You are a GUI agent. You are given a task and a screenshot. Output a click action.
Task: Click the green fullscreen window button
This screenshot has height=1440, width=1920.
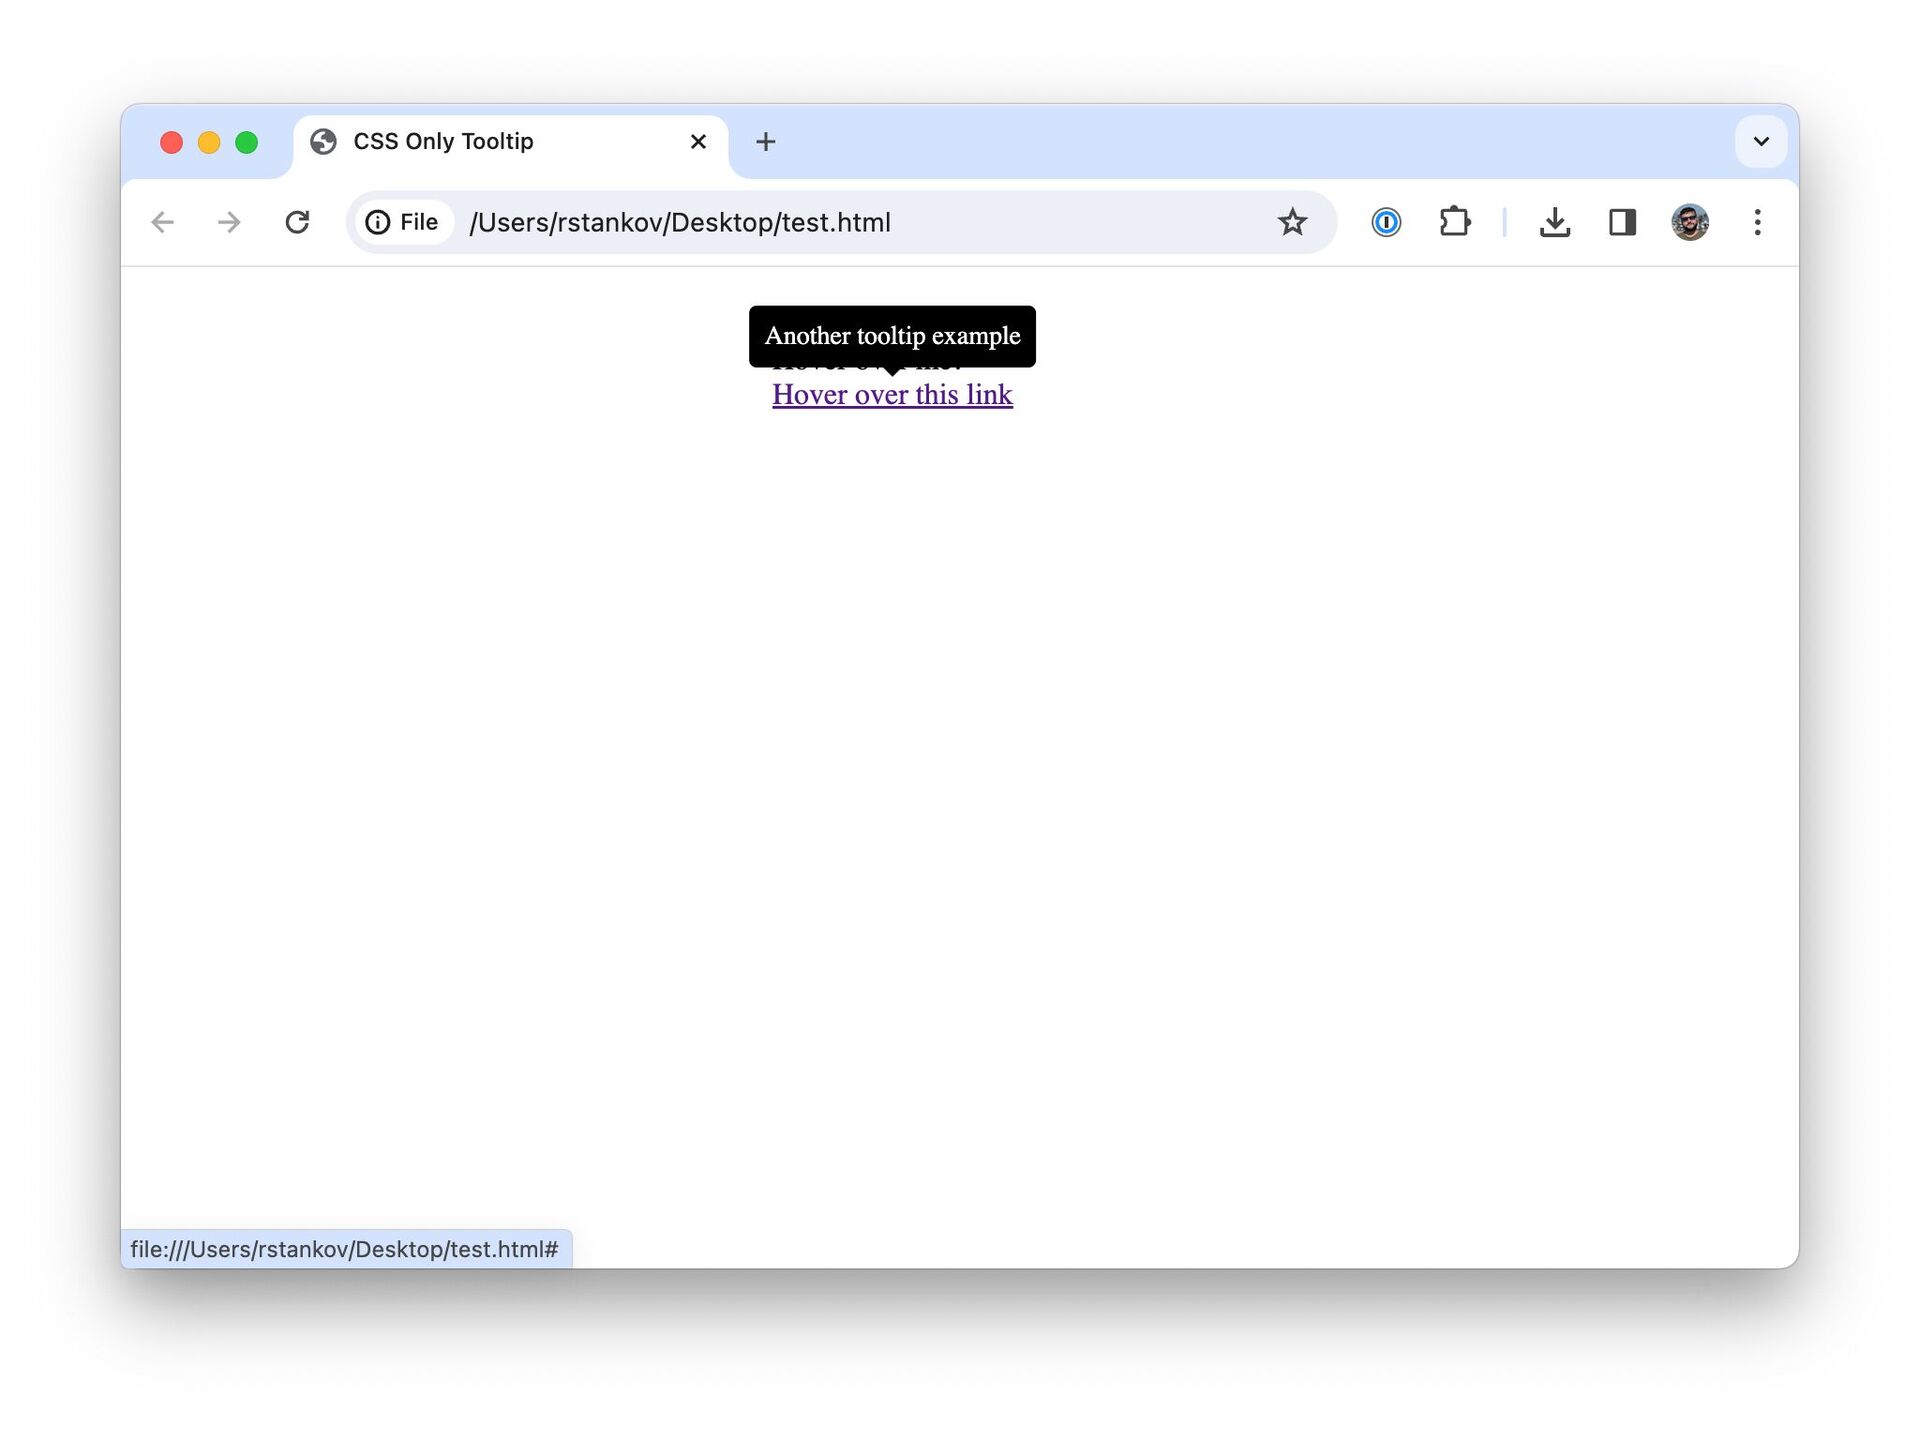coord(247,142)
